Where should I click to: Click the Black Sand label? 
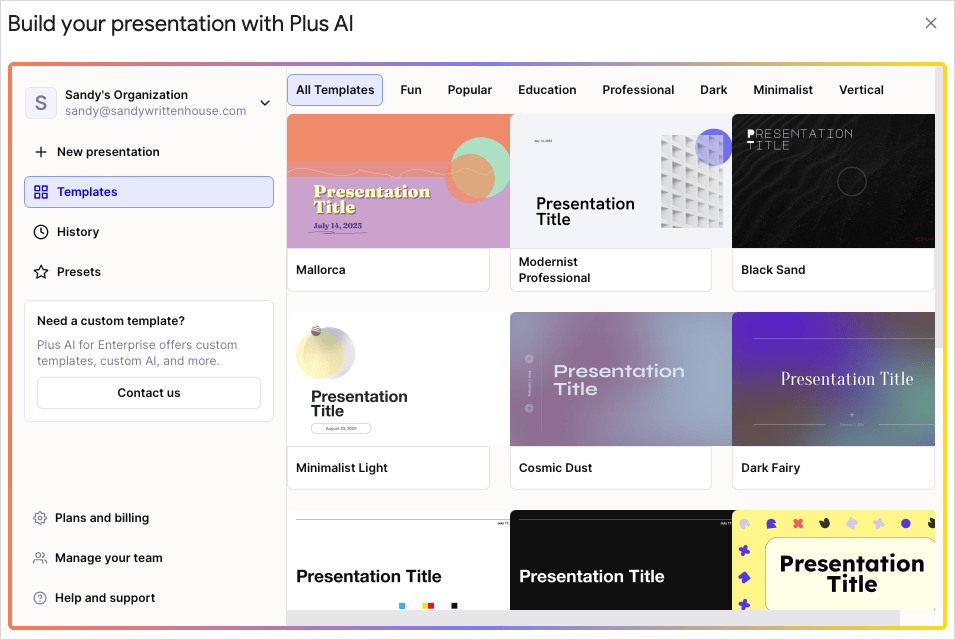[773, 270]
